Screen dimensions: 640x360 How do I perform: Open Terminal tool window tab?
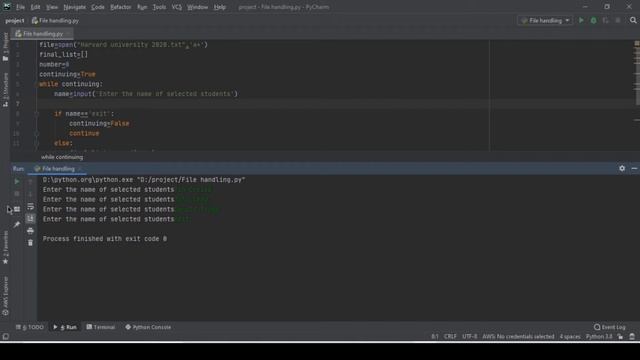pos(101,327)
